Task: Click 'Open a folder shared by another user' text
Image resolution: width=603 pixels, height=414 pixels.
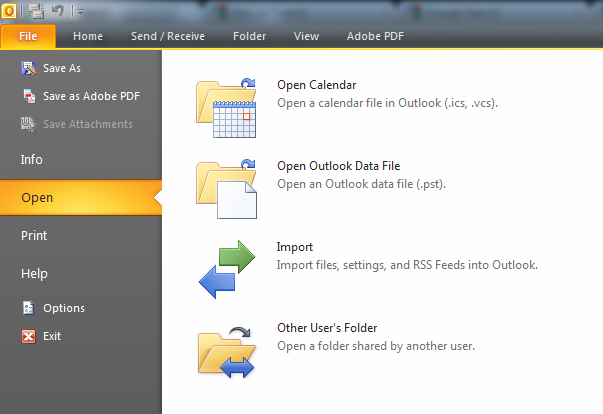Action: point(376,346)
